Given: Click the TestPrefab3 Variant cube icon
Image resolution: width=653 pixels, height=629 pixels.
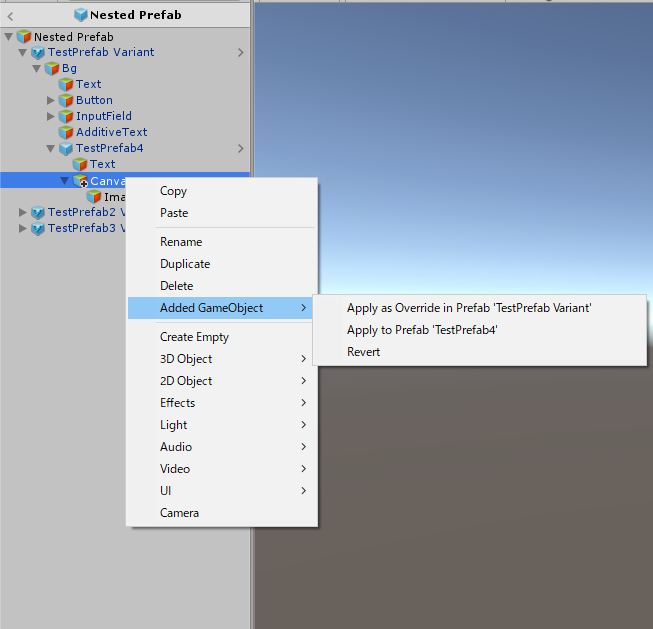Looking at the screenshot, I should (38, 228).
